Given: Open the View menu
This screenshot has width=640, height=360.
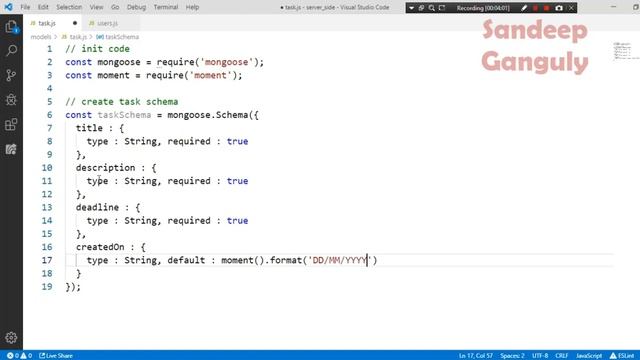Looking at the screenshot, I should click(96, 7).
